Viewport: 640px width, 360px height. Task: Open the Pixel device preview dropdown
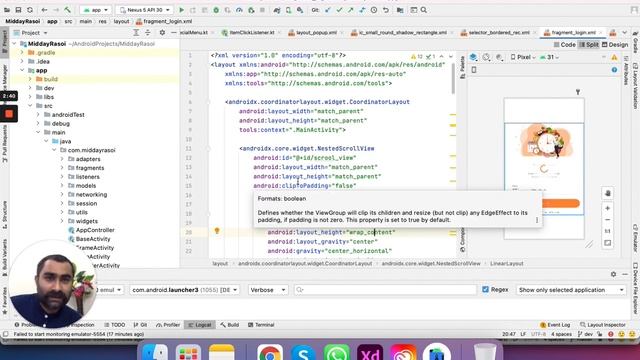(523, 58)
